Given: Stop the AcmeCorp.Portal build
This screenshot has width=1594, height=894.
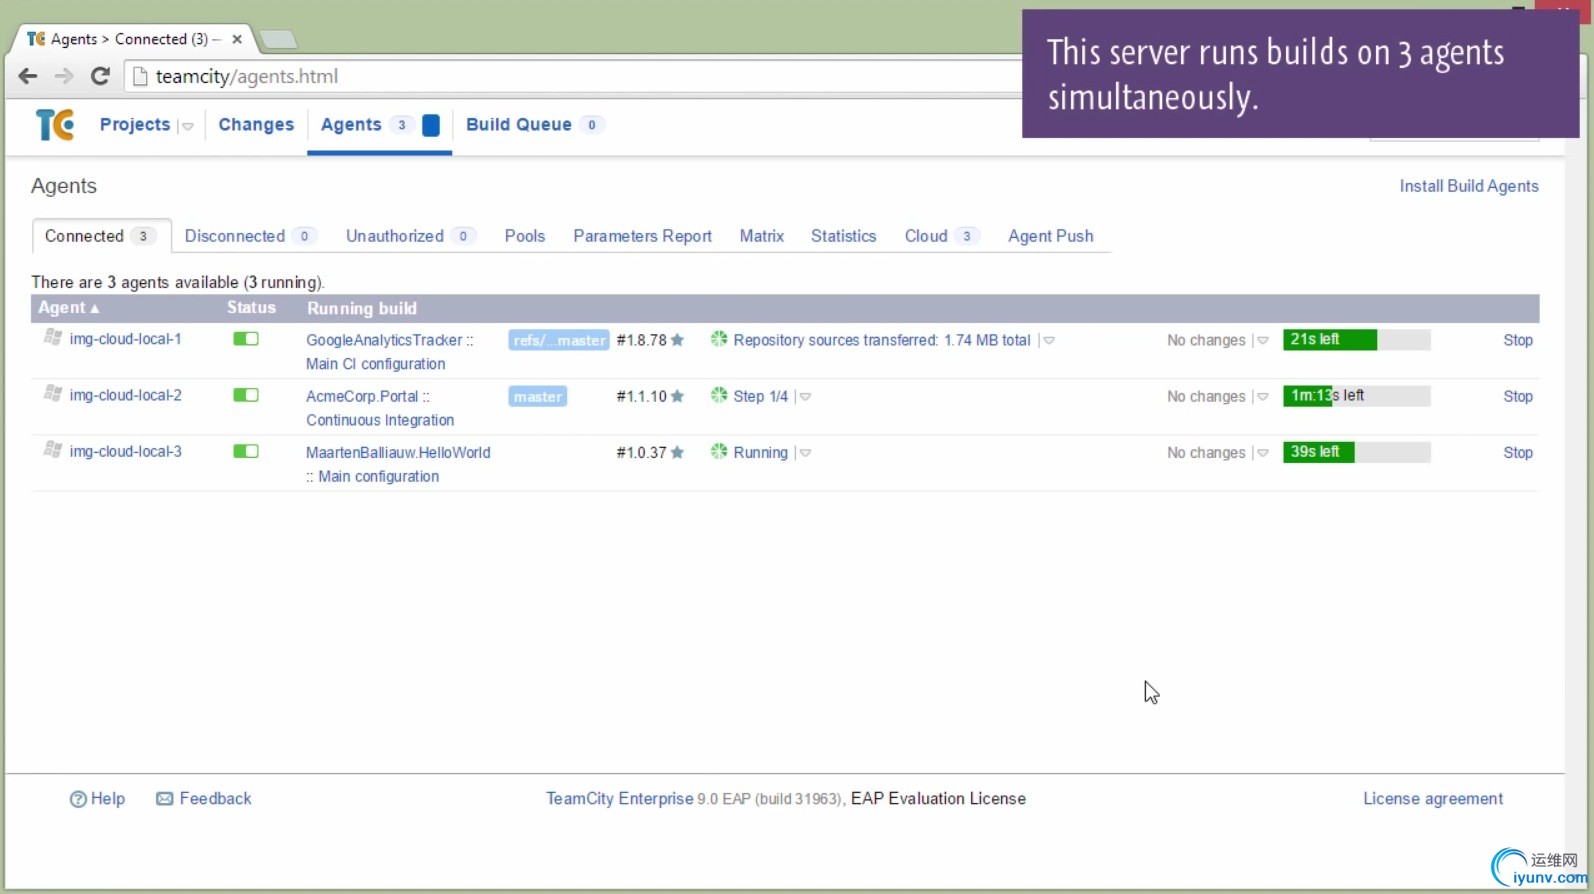Looking at the screenshot, I should (1518, 396).
